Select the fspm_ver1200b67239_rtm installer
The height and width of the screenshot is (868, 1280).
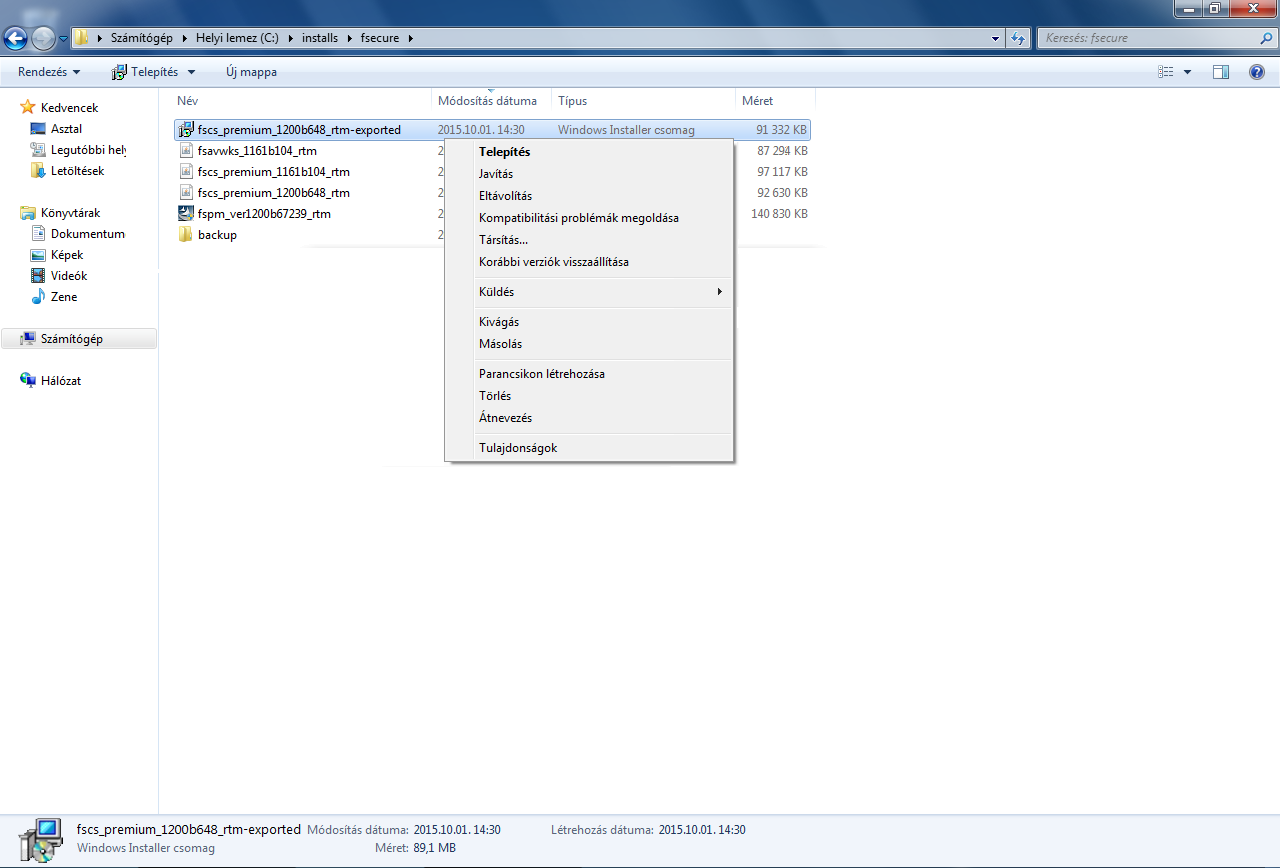click(264, 214)
